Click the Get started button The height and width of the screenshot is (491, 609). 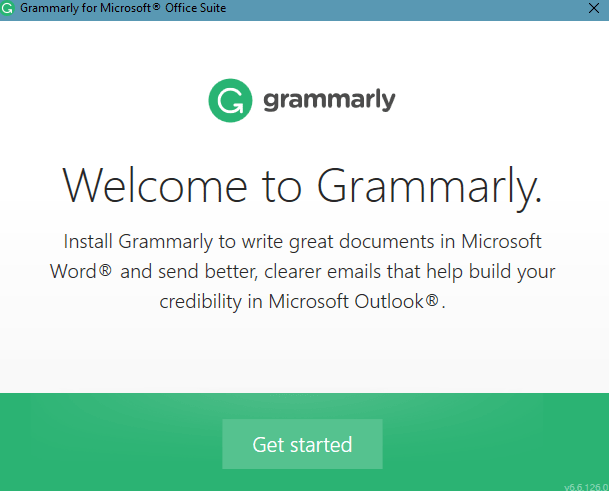point(302,444)
